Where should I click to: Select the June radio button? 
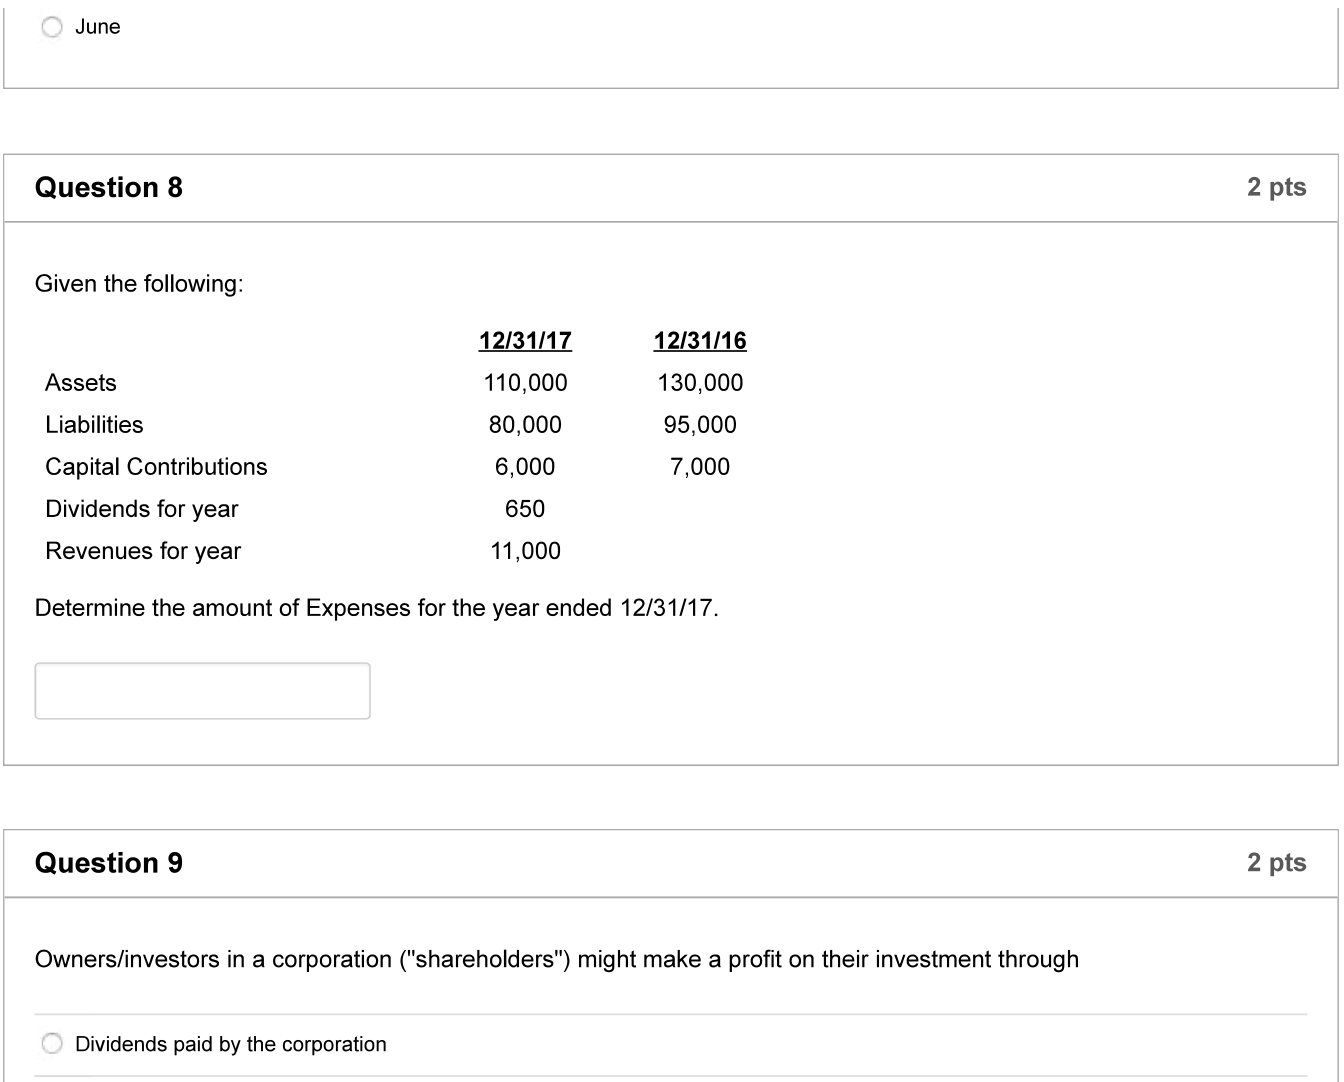click(52, 28)
